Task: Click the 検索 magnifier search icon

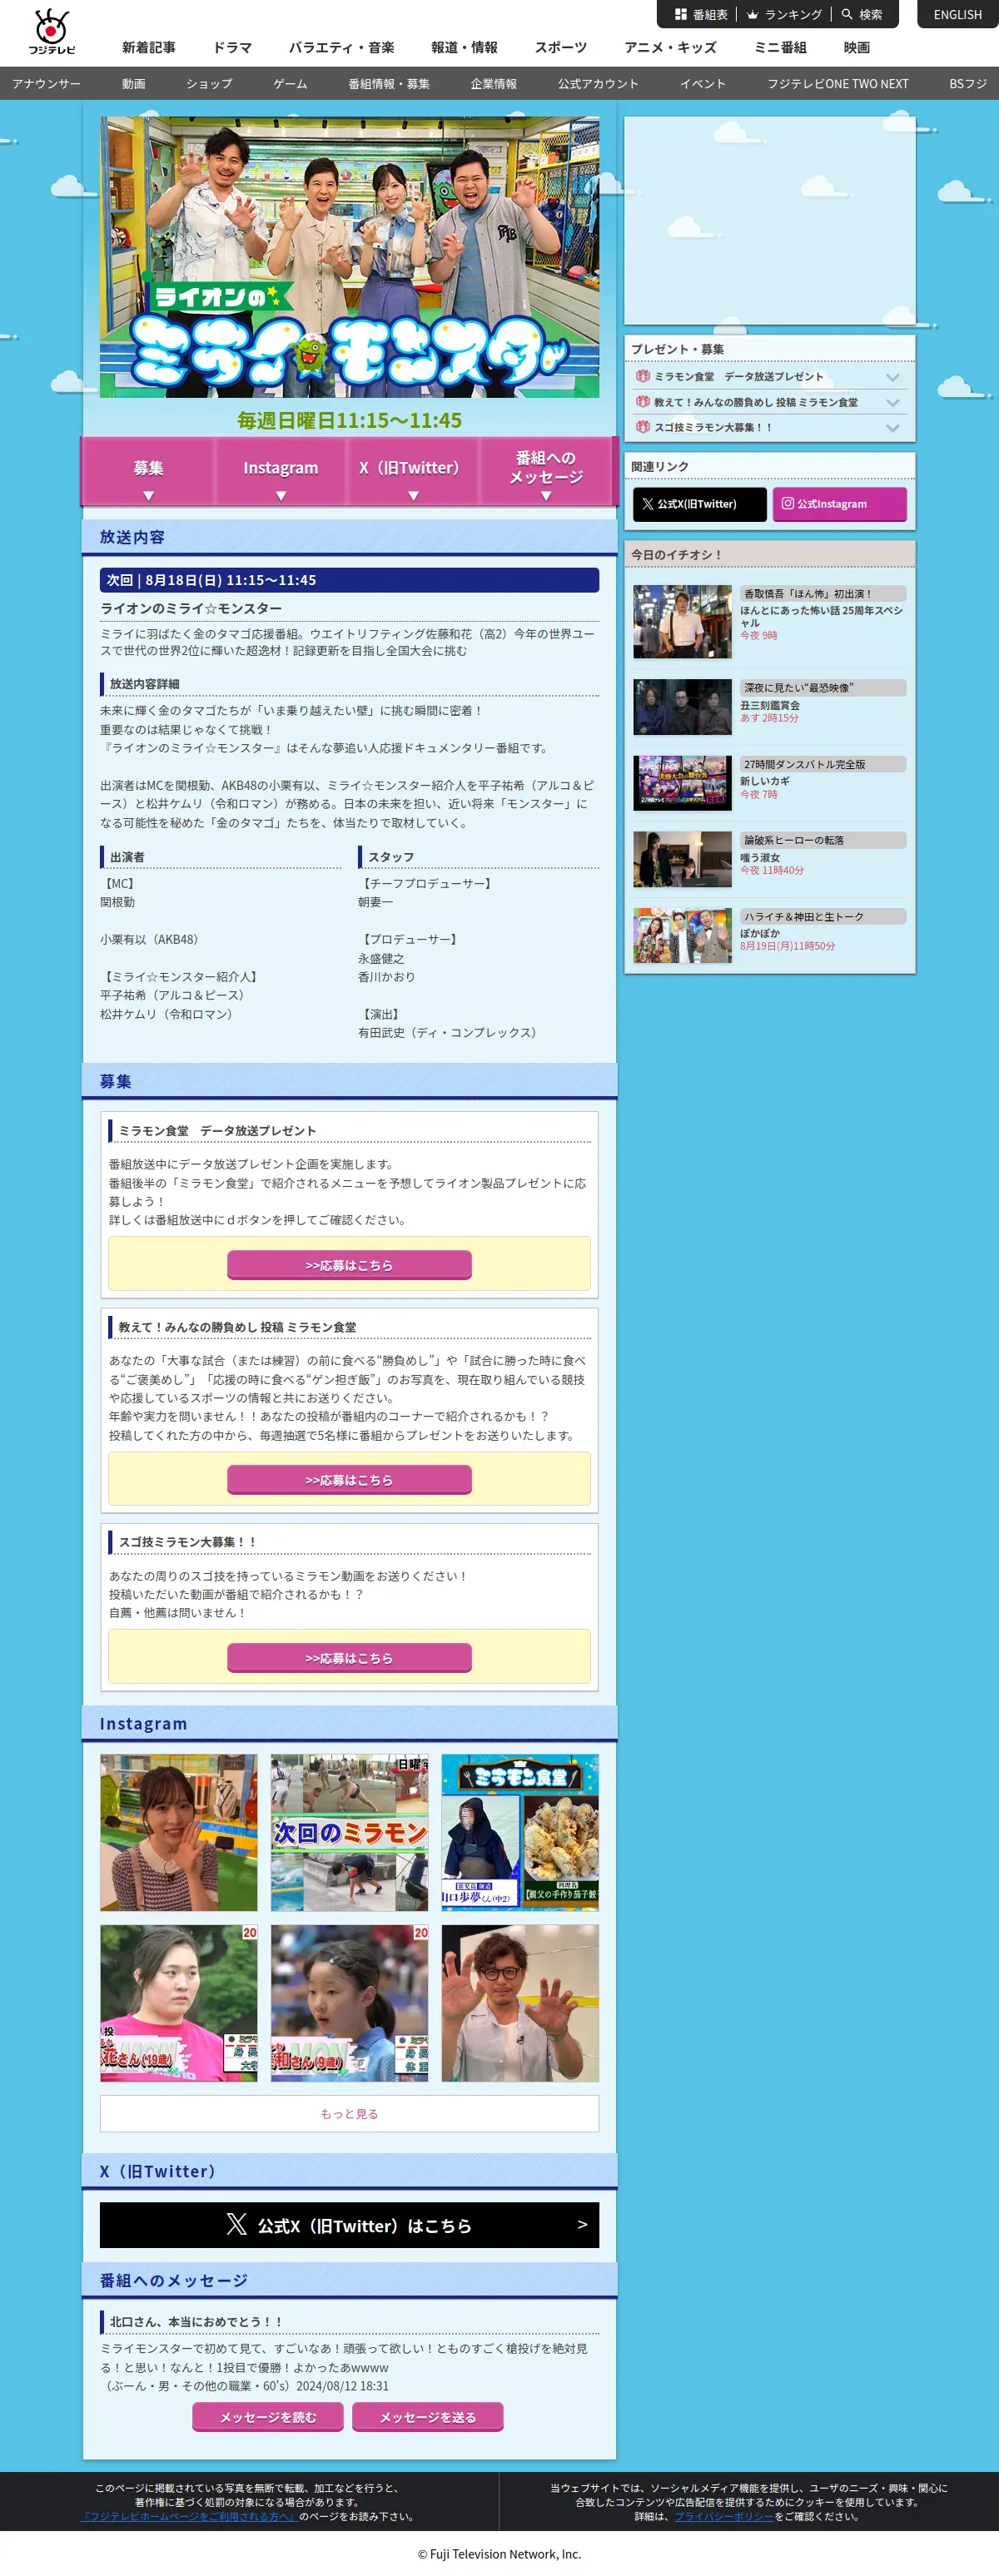Action: (x=847, y=14)
